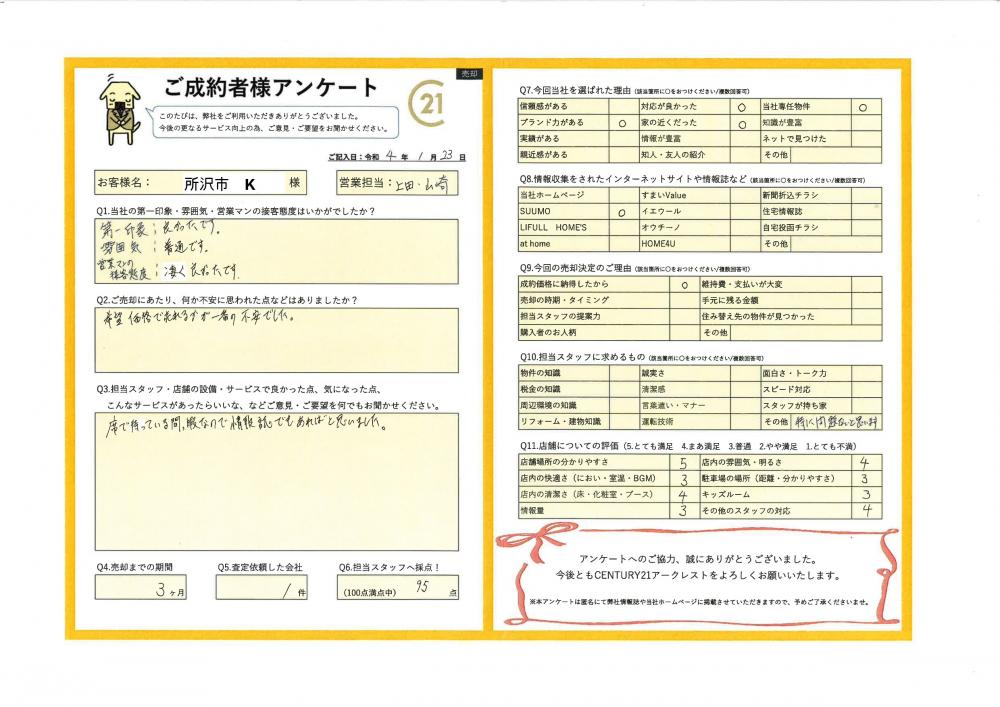Click inside the Q3 answer box
This screenshot has height=707, width=1000.
tap(276, 482)
